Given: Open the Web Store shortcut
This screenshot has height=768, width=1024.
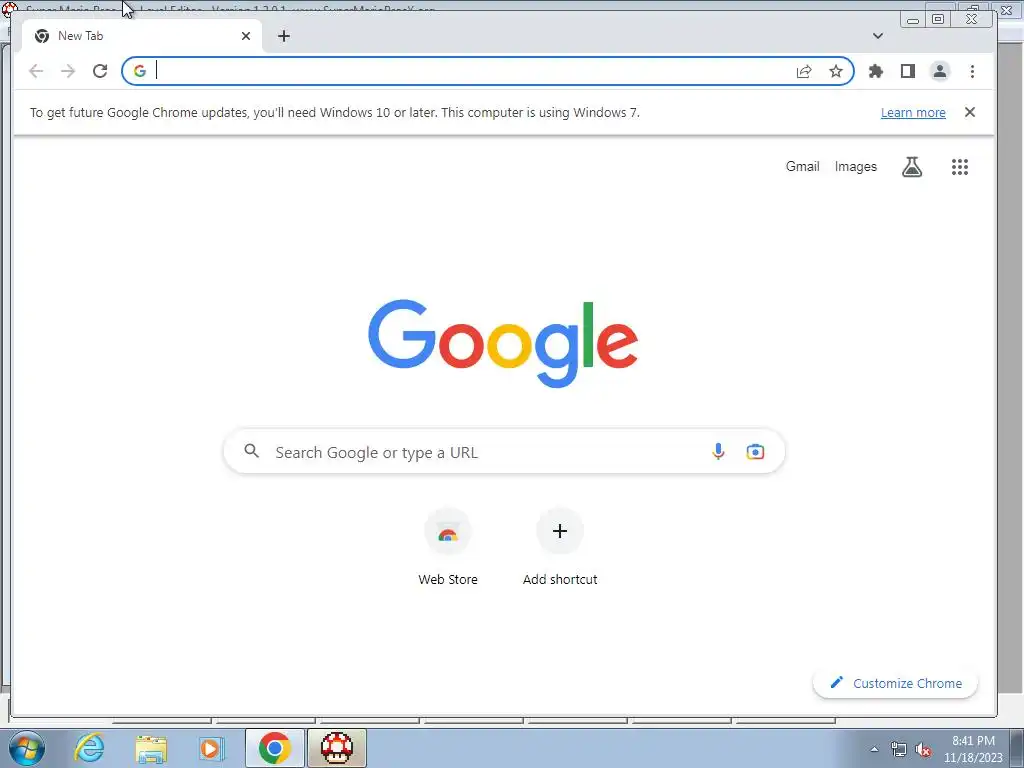Looking at the screenshot, I should click(448, 549).
